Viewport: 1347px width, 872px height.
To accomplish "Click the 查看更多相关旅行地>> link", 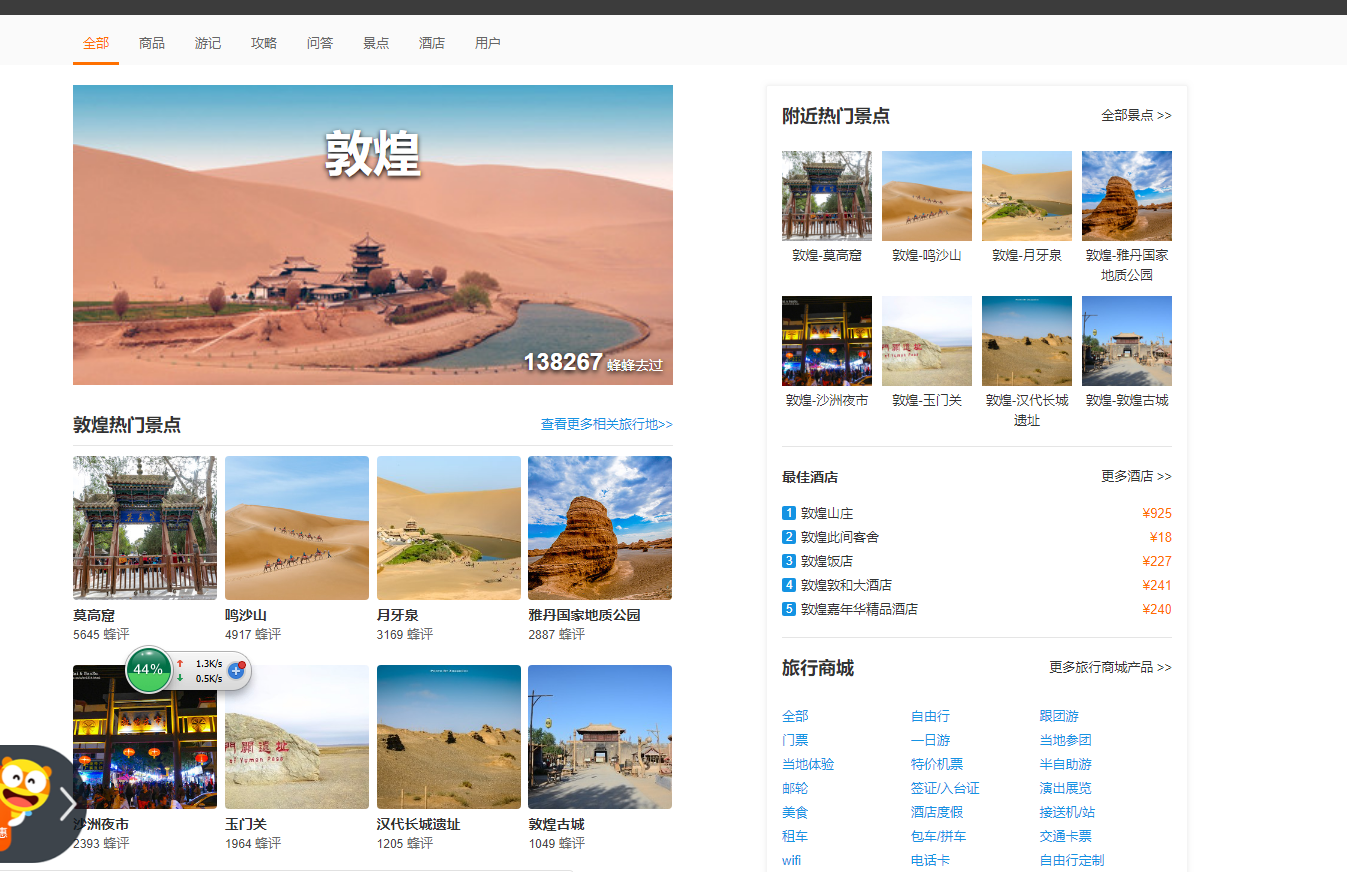I will 607,424.
